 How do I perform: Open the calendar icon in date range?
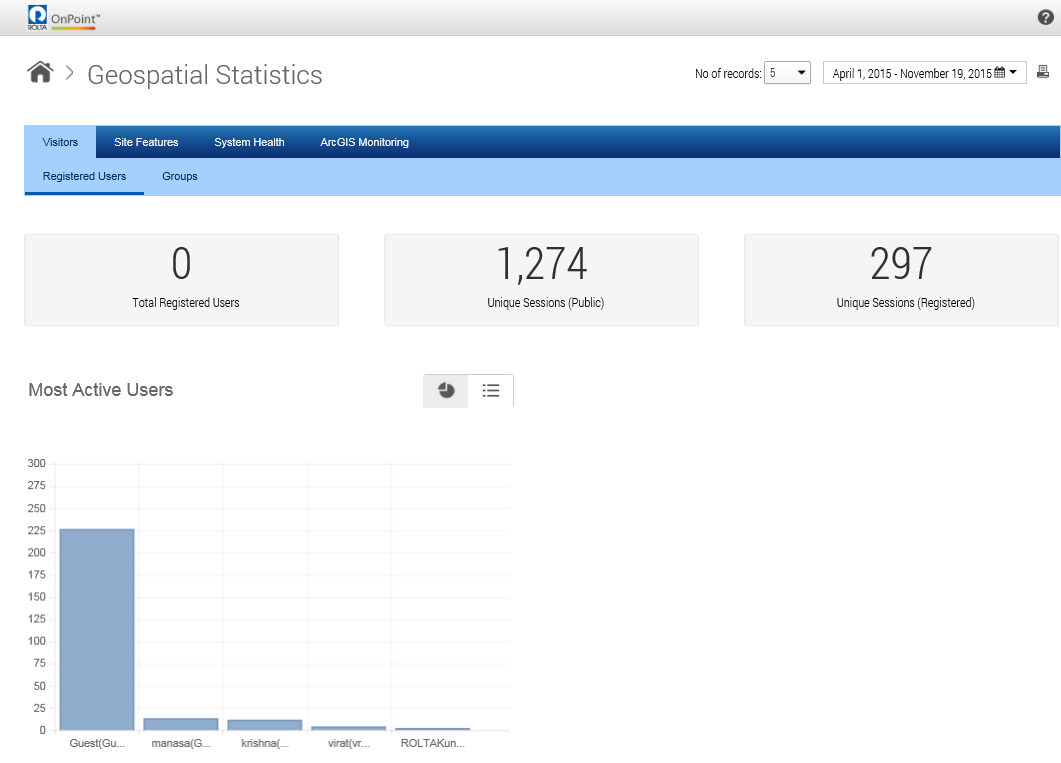click(x=999, y=73)
